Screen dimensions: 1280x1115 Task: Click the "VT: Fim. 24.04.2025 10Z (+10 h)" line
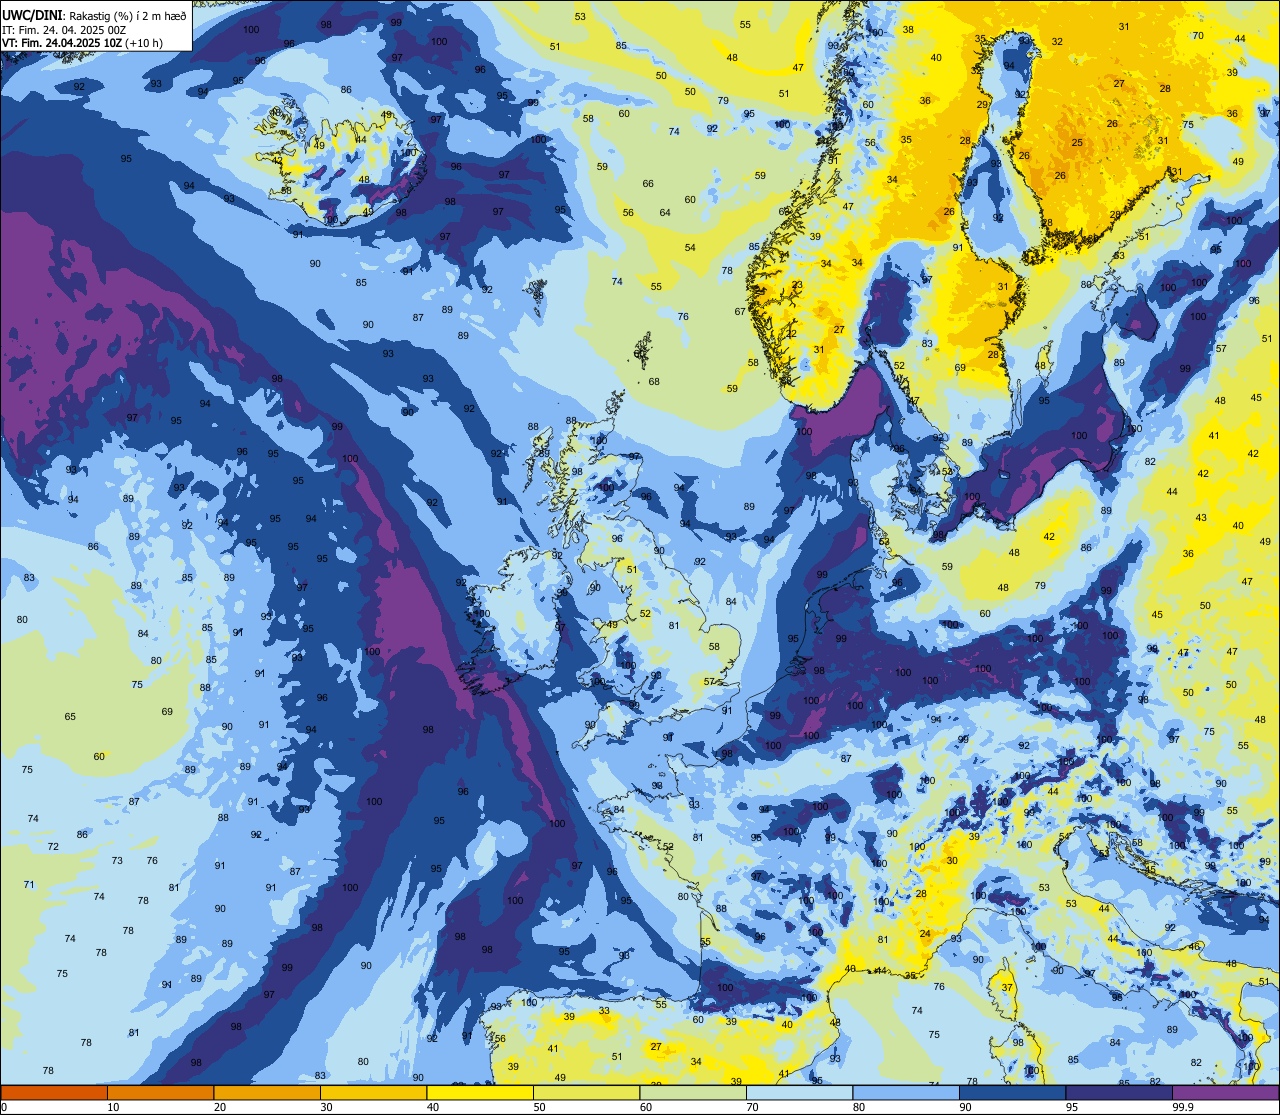tap(84, 43)
